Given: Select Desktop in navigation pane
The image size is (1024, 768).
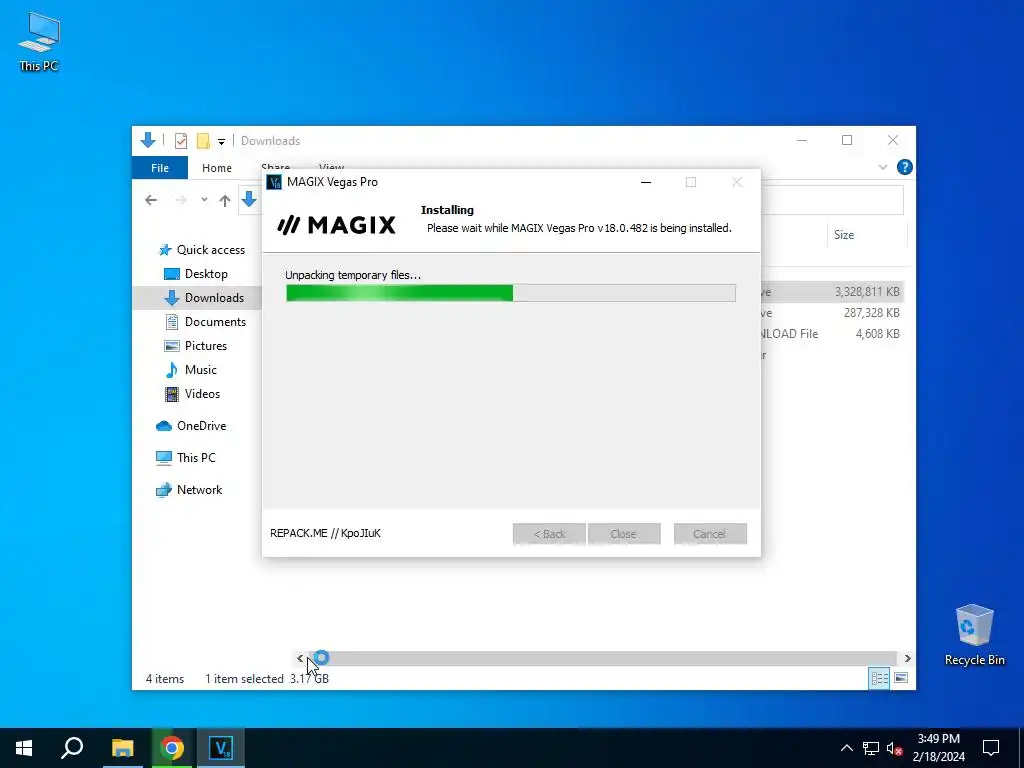Looking at the screenshot, I should coord(196,274).
